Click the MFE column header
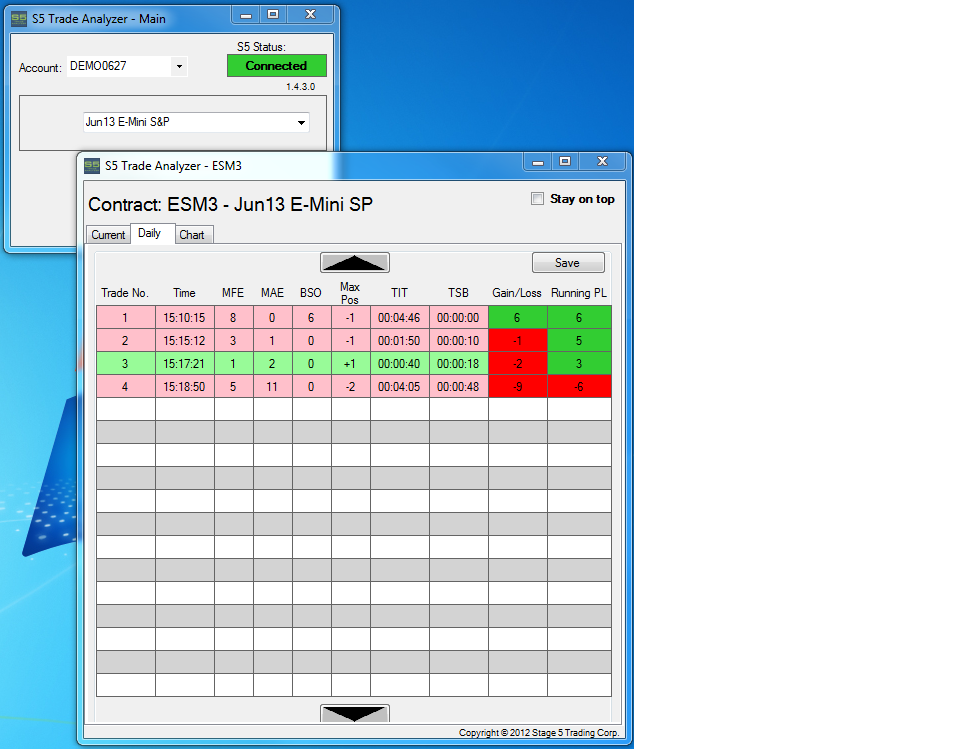 coord(233,293)
